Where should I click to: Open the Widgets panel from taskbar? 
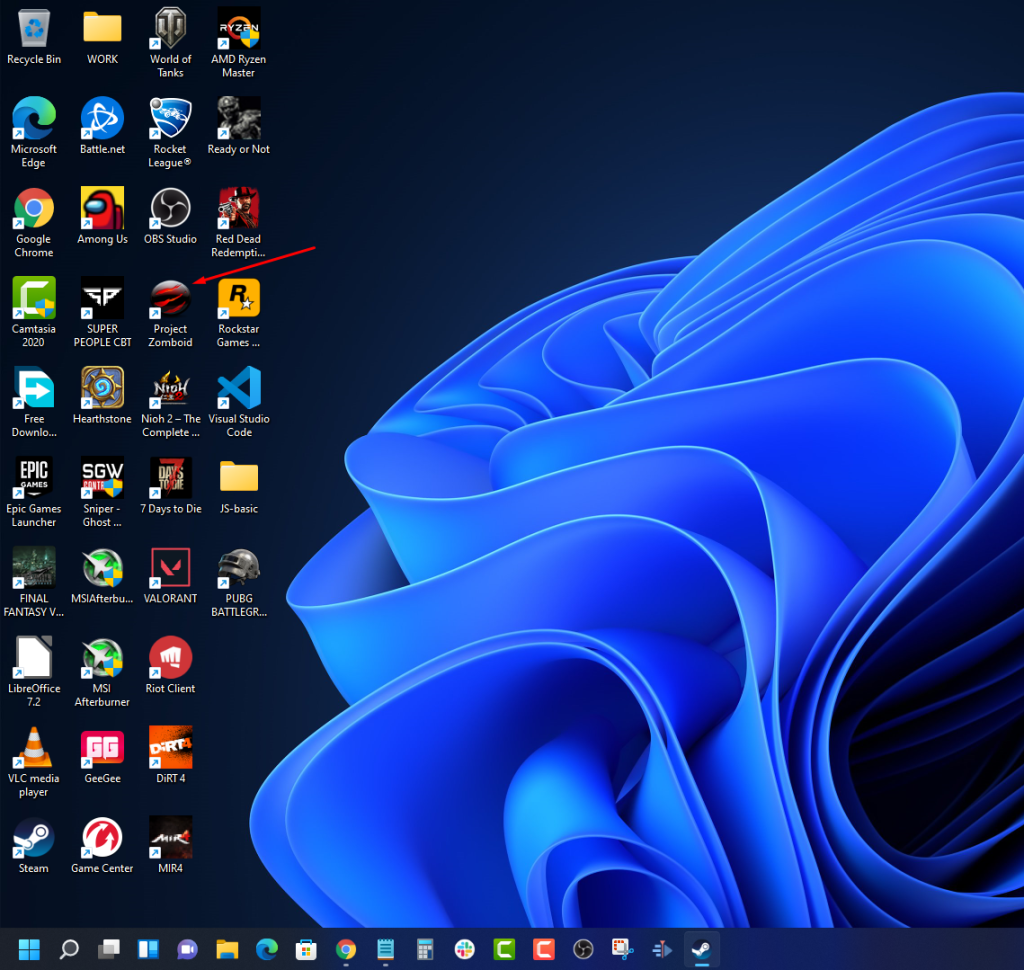point(148,949)
